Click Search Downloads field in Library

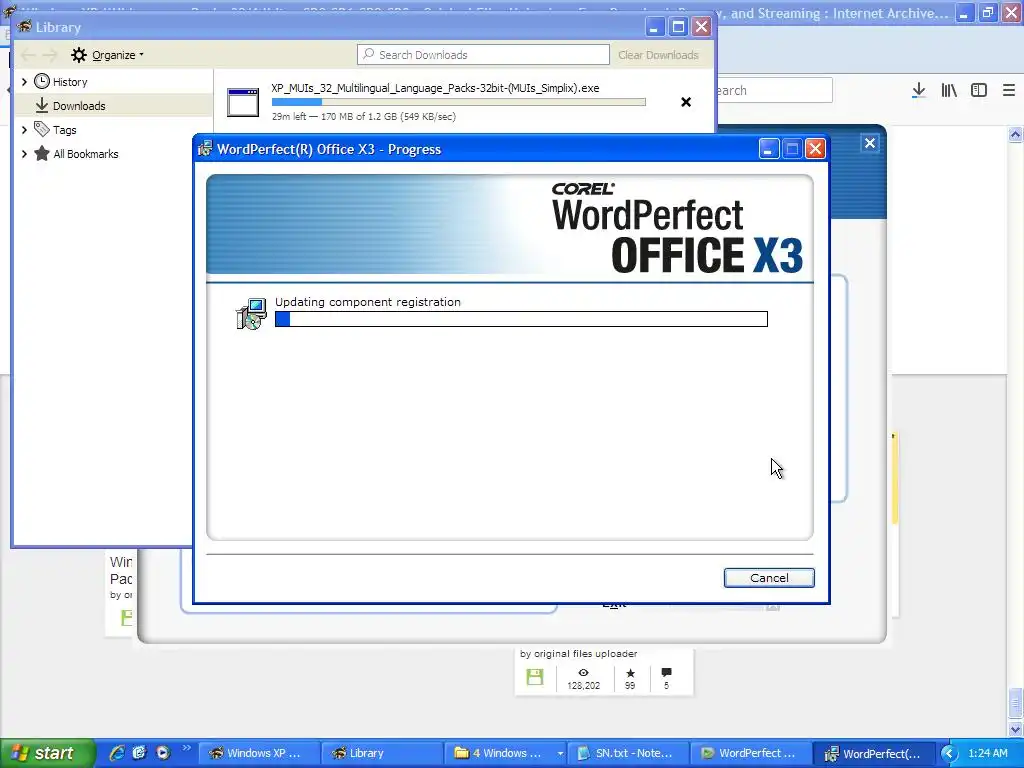483,55
